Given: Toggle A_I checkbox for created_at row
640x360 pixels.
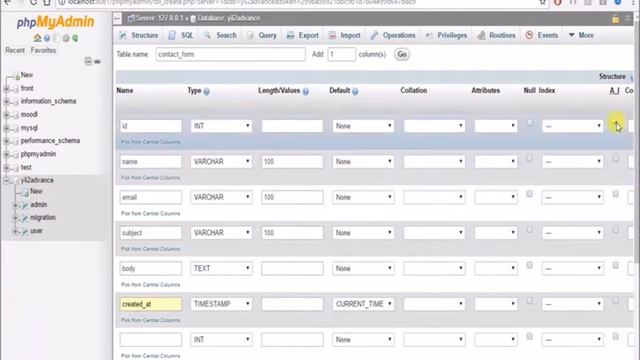Looking at the screenshot, I should [x=616, y=300].
